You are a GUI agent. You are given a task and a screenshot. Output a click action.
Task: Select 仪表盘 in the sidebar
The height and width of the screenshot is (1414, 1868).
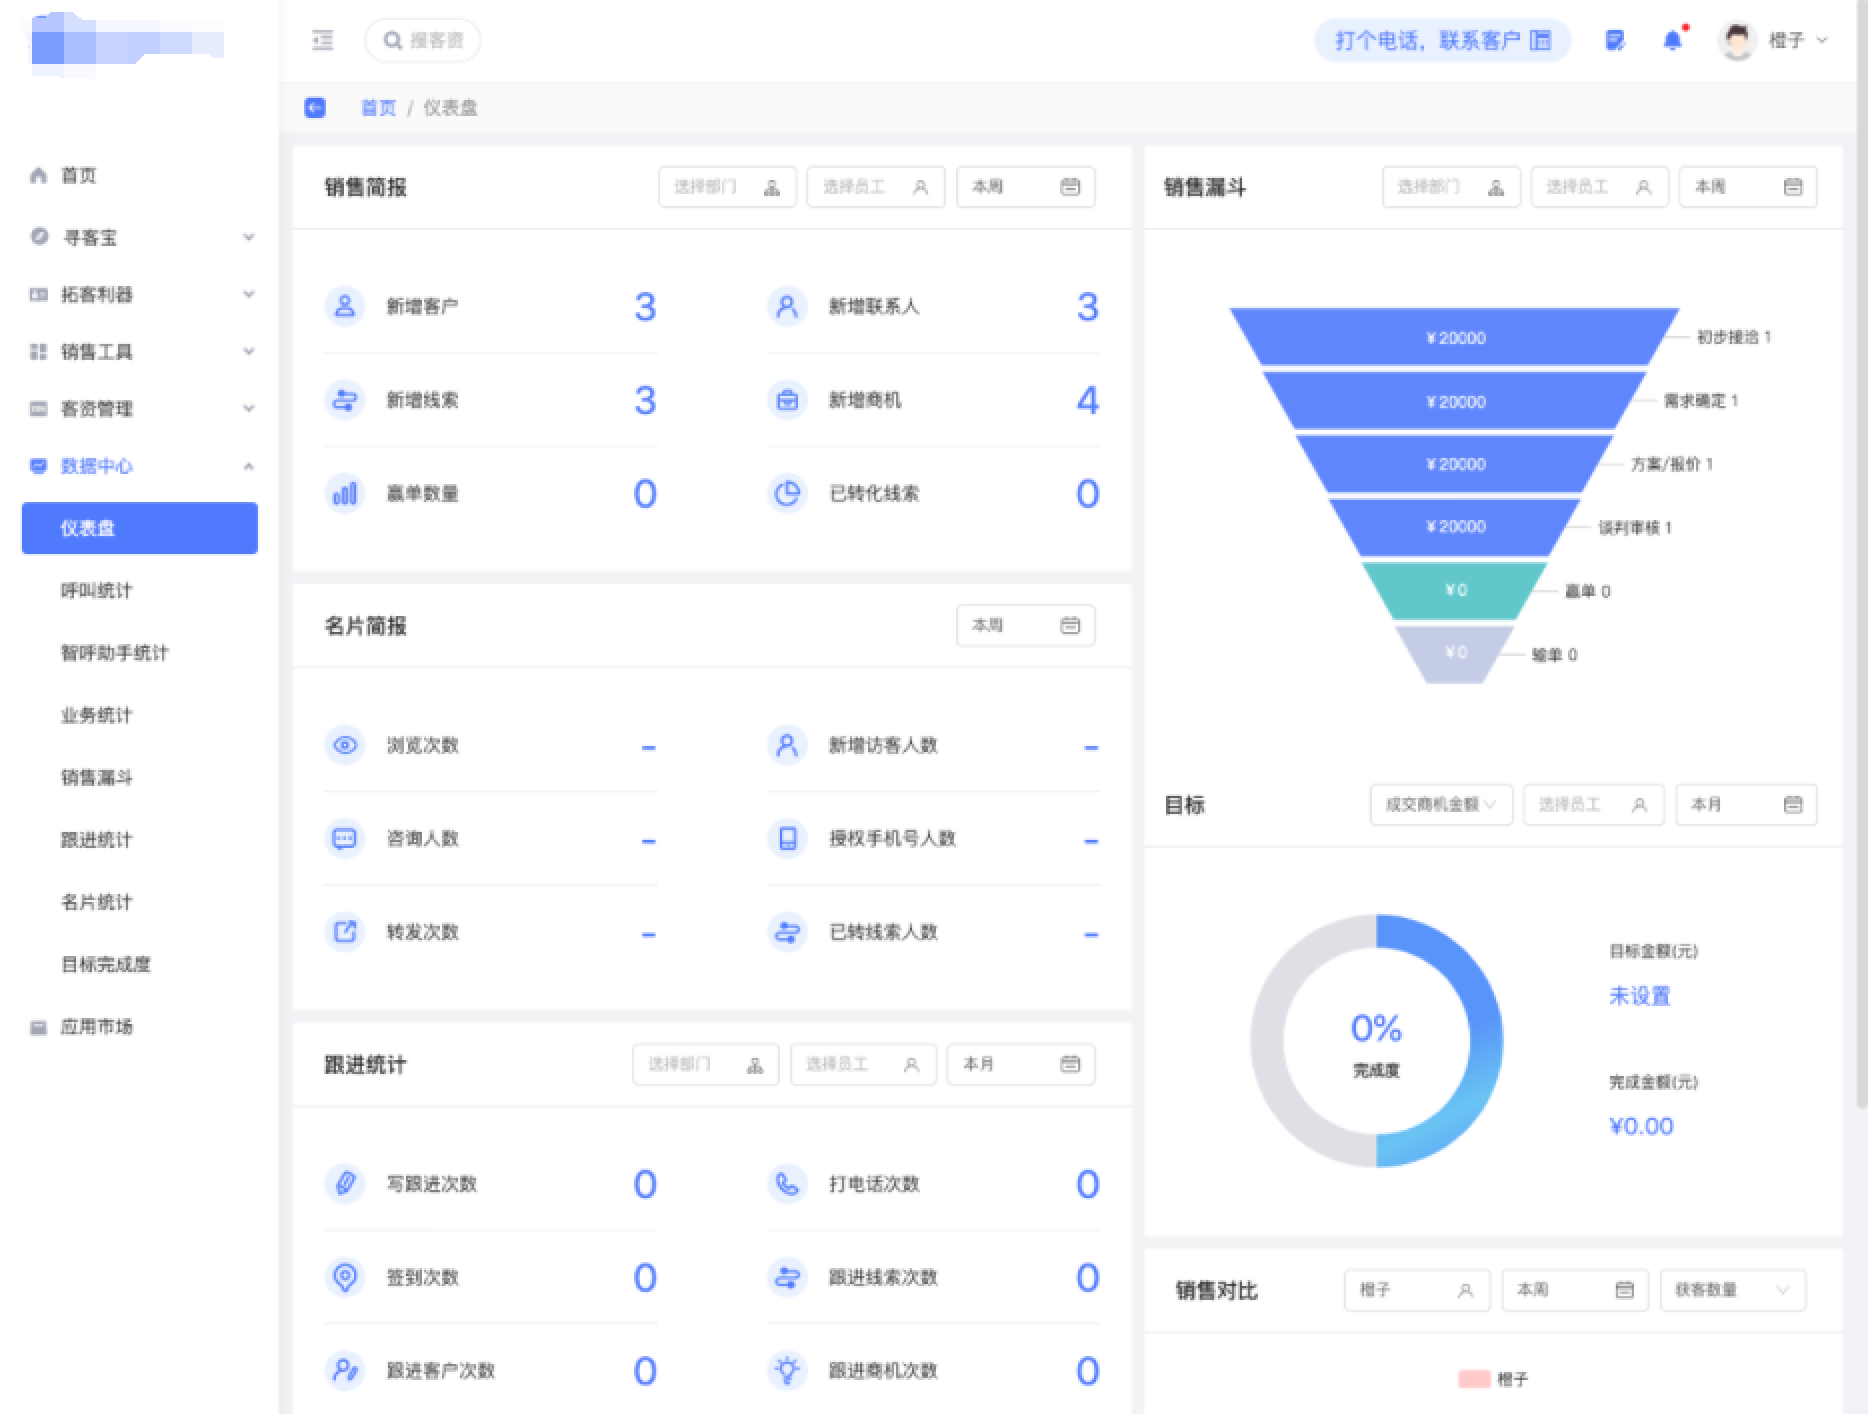[140, 528]
